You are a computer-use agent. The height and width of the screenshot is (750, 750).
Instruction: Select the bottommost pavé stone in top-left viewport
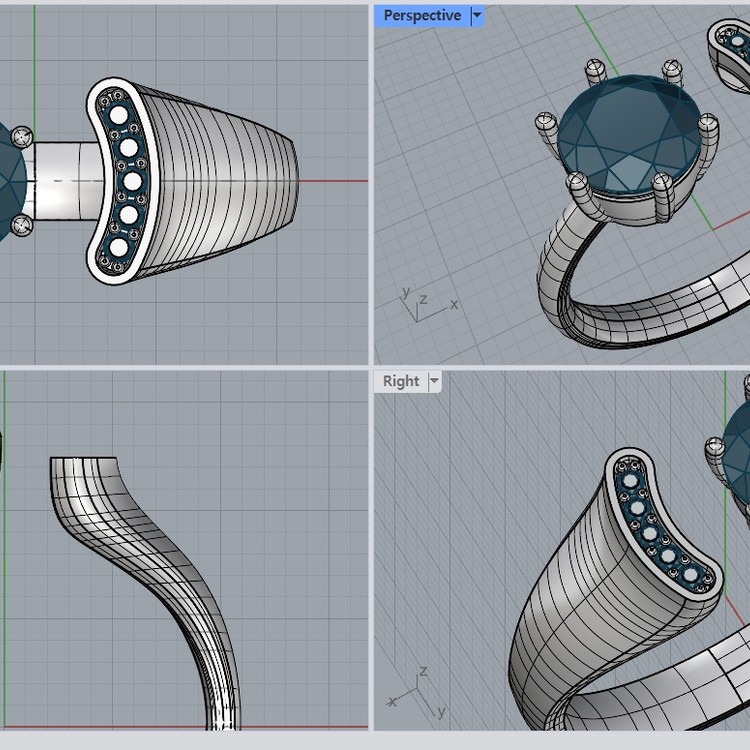pyautogui.click(x=119, y=246)
